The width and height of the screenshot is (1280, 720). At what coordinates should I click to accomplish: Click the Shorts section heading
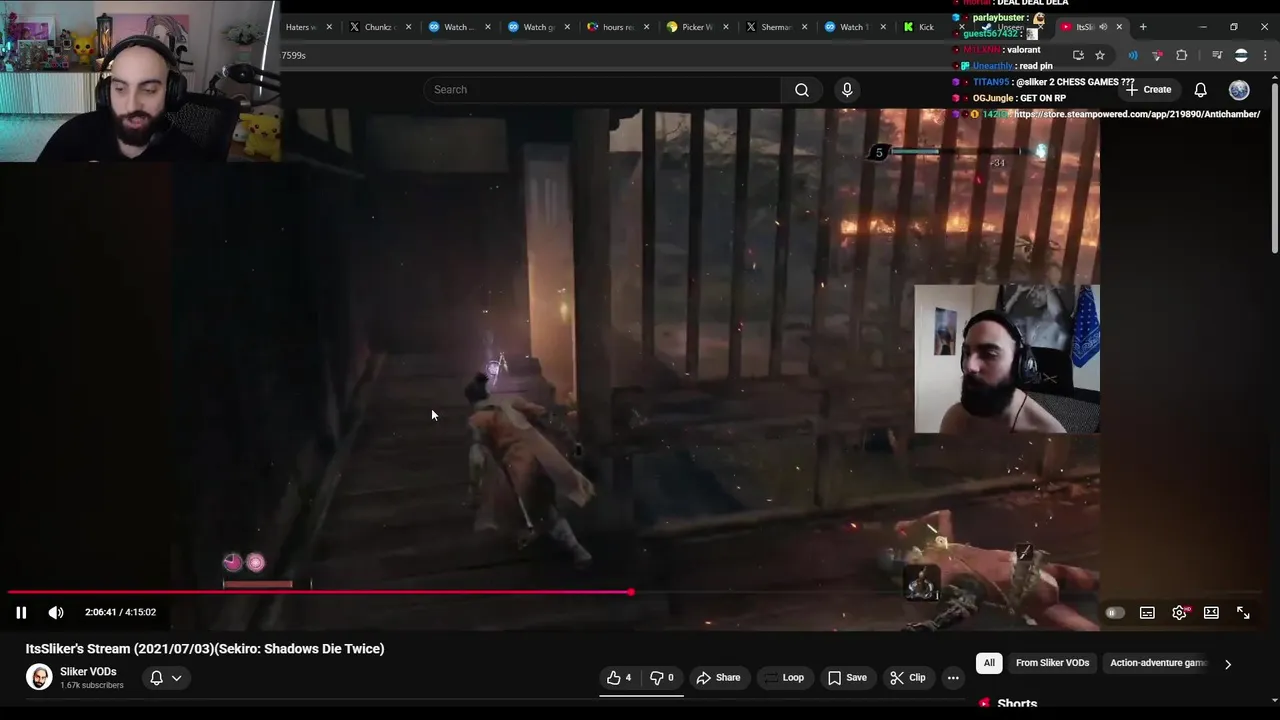pyautogui.click(x=1017, y=704)
